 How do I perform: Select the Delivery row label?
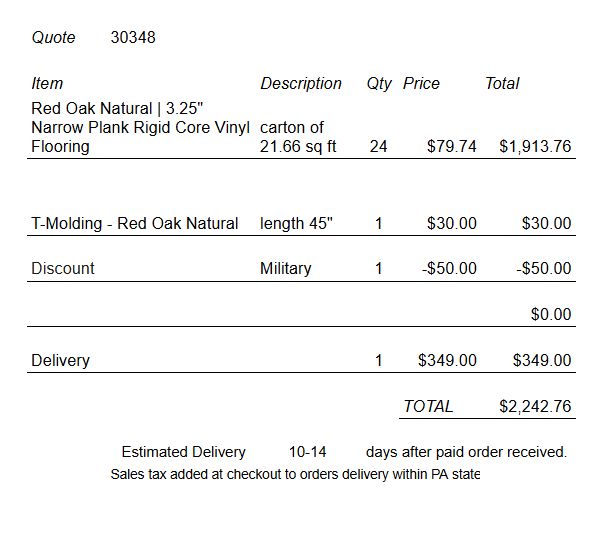60,360
